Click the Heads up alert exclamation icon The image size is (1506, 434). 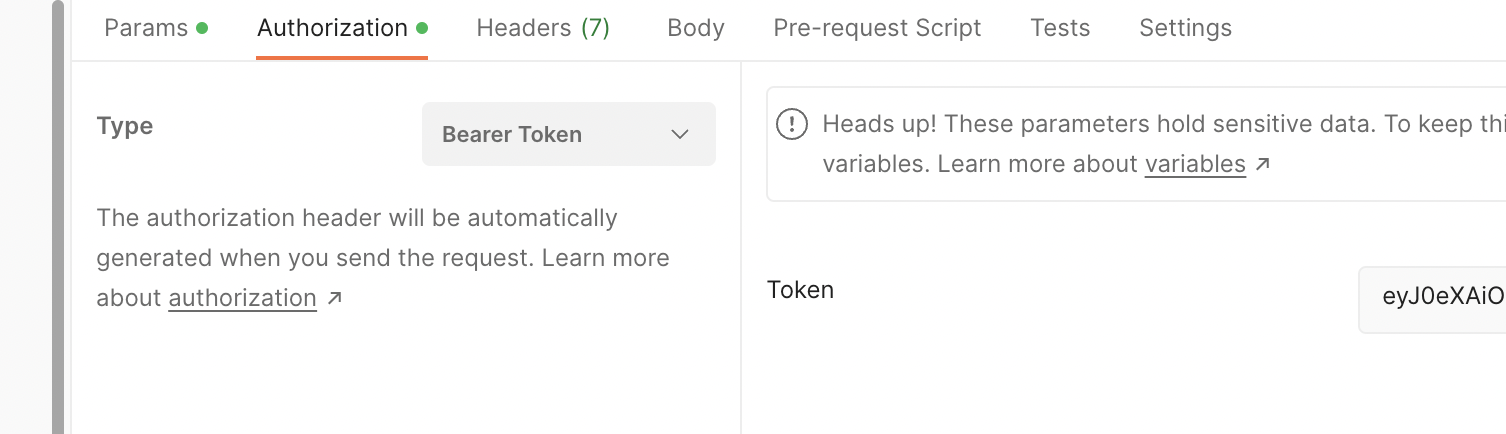click(792, 125)
